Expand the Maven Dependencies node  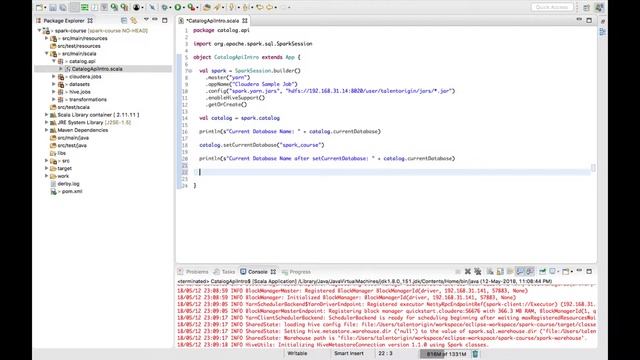pos(47,130)
